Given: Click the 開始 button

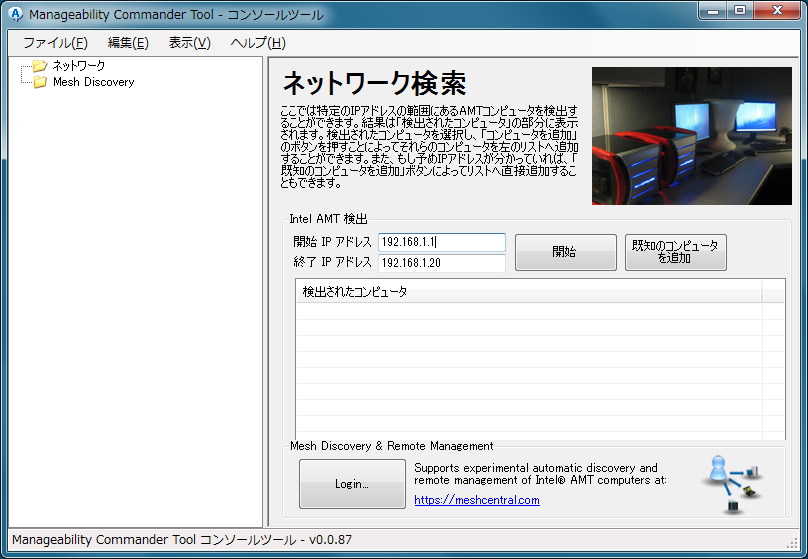Looking at the screenshot, I should tap(565, 252).
